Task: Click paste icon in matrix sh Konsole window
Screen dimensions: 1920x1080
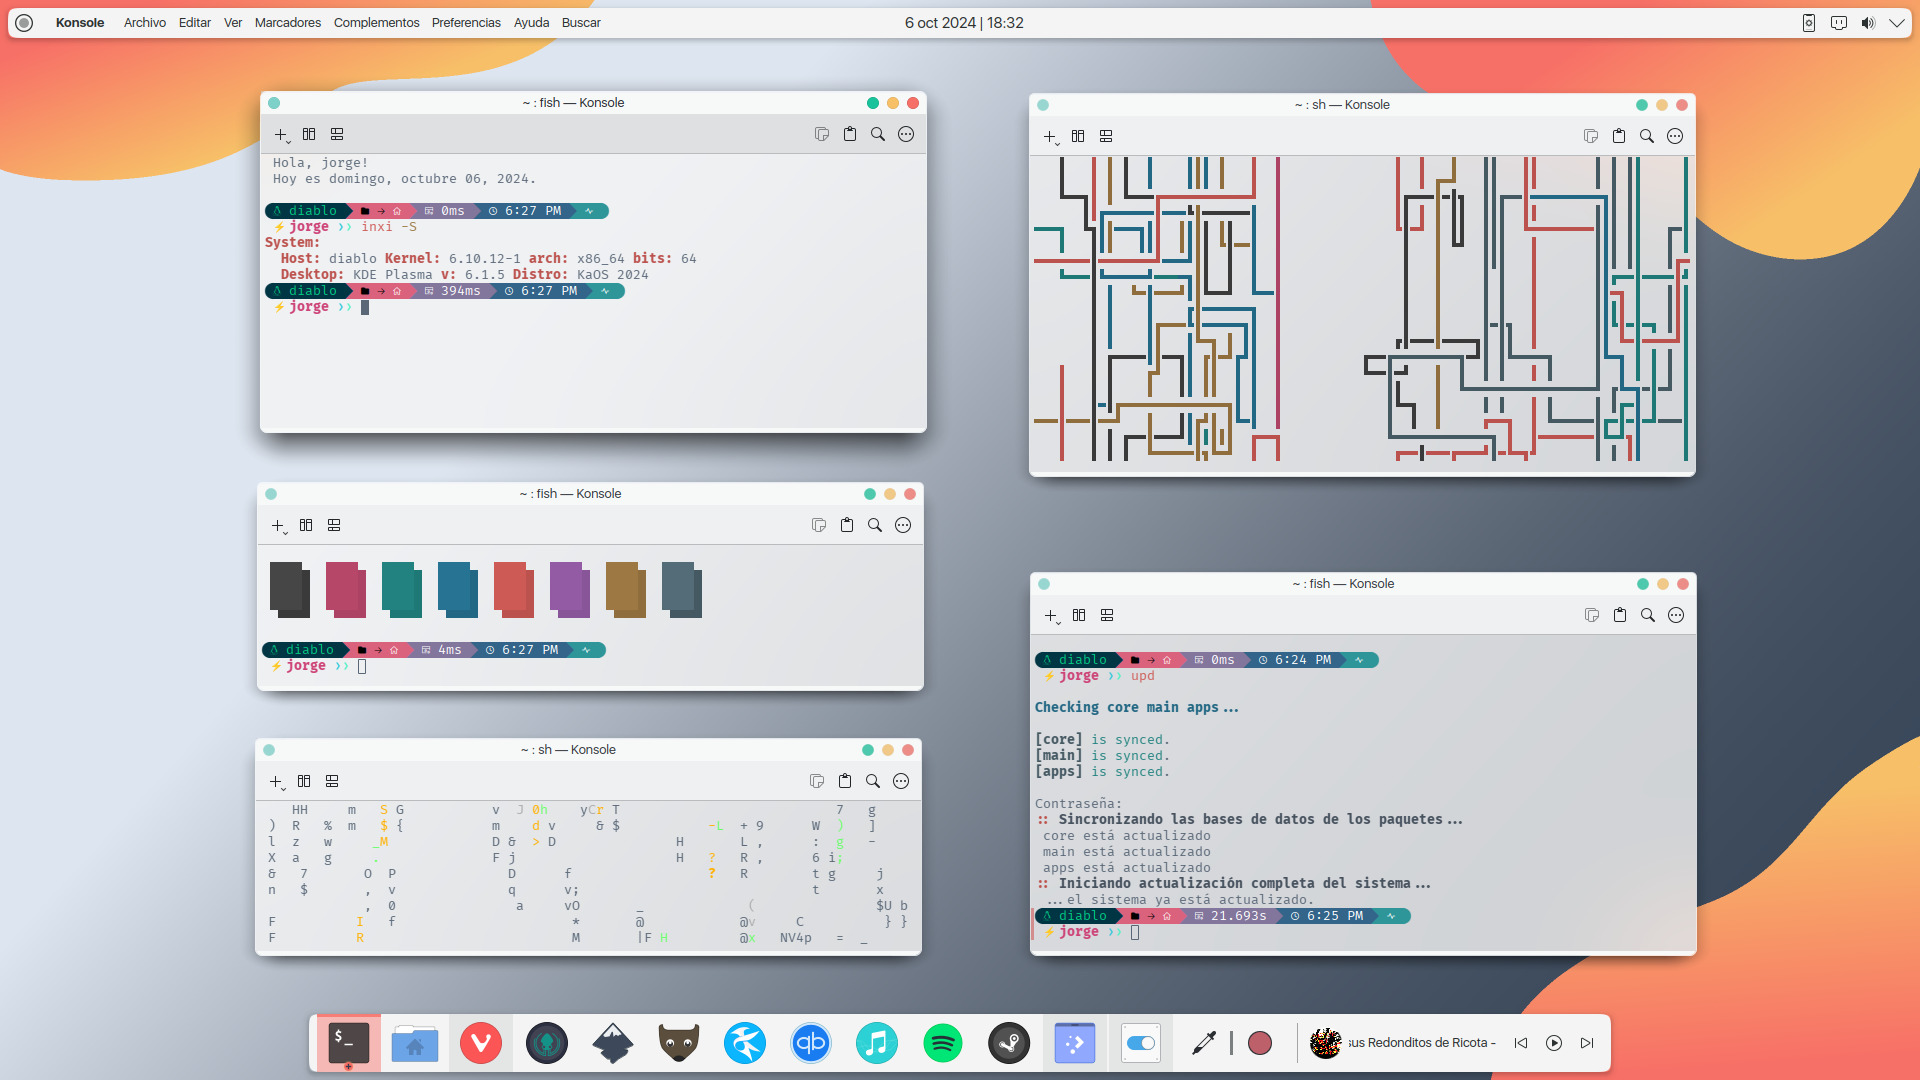Action: pos(845,781)
